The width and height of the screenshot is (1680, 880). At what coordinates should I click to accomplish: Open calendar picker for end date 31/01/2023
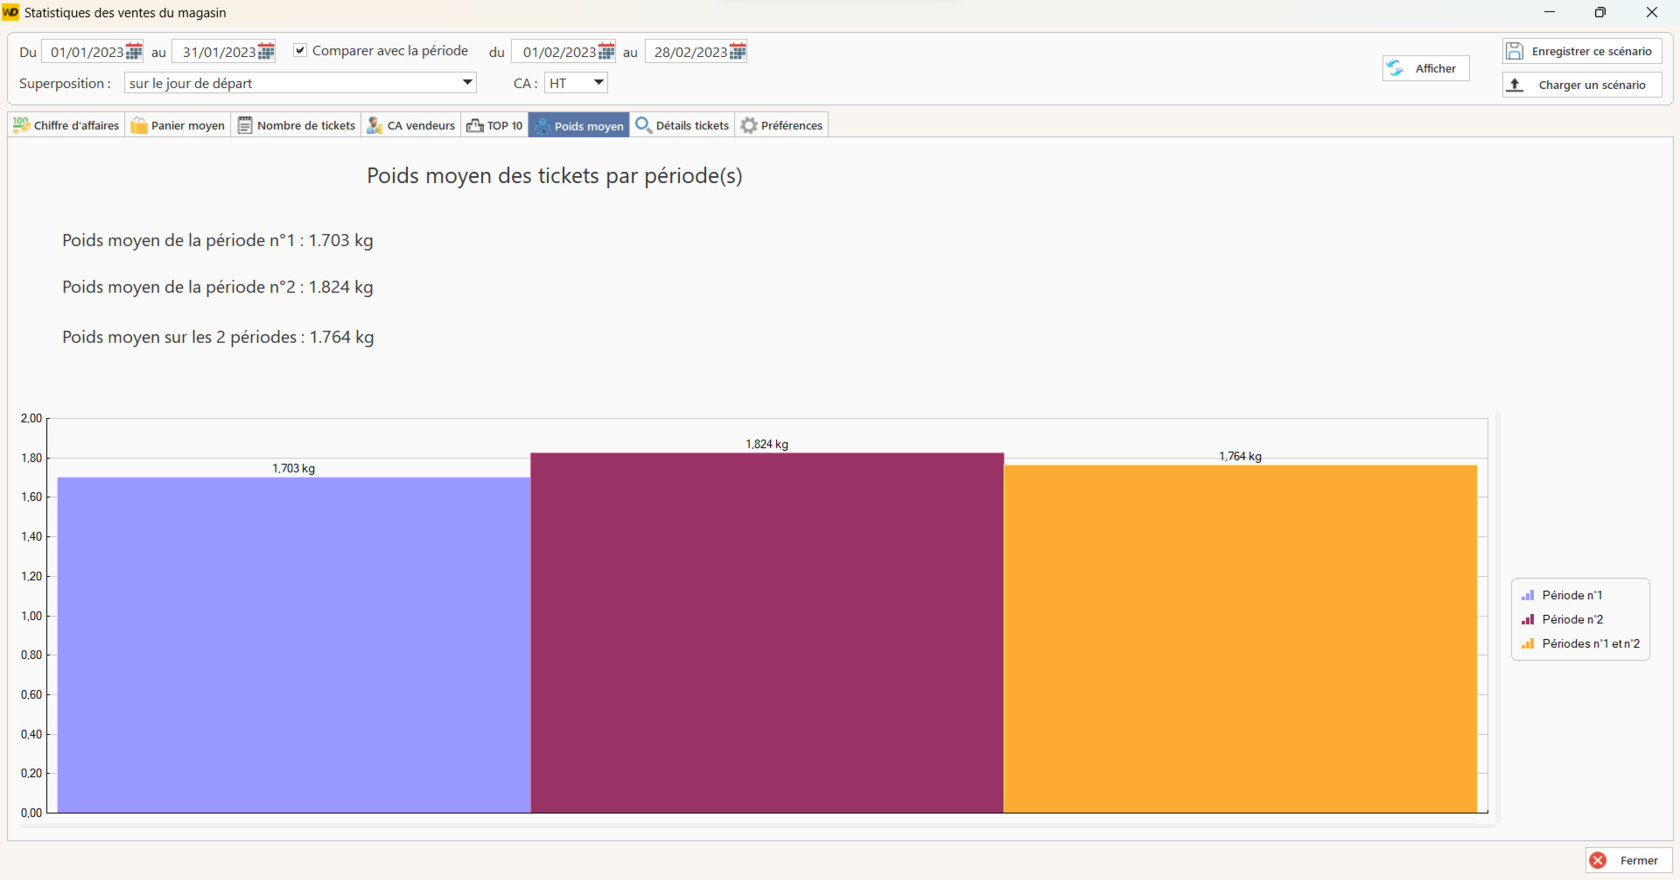click(266, 52)
